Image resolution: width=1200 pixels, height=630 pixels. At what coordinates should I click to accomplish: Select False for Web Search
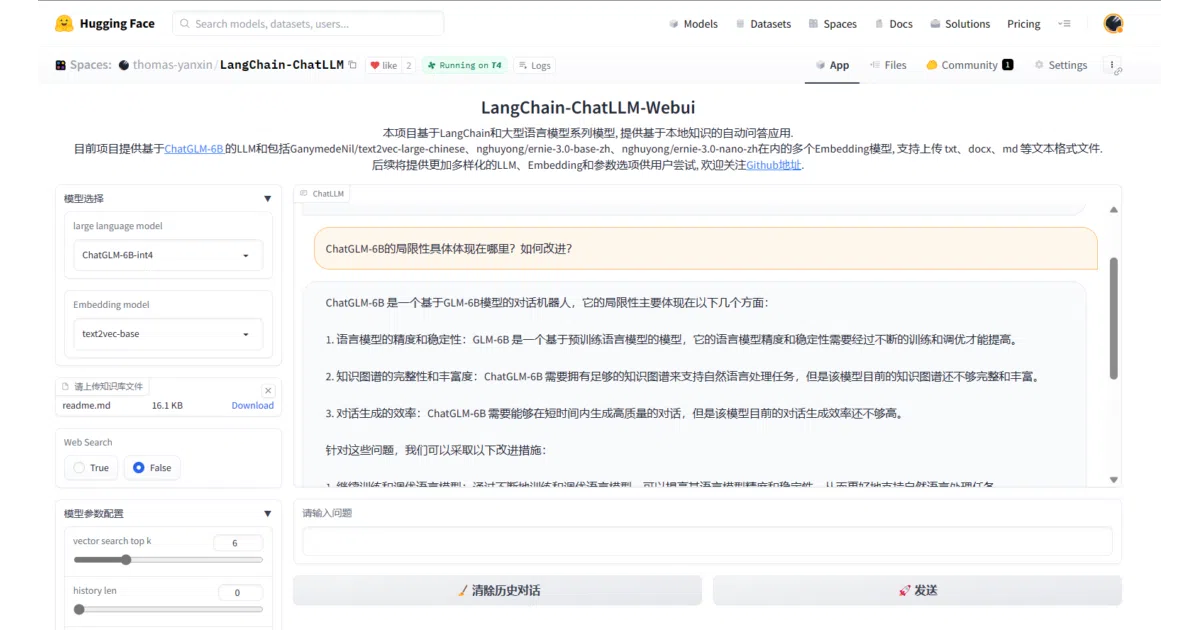pyautogui.click(x=151, y=467)
